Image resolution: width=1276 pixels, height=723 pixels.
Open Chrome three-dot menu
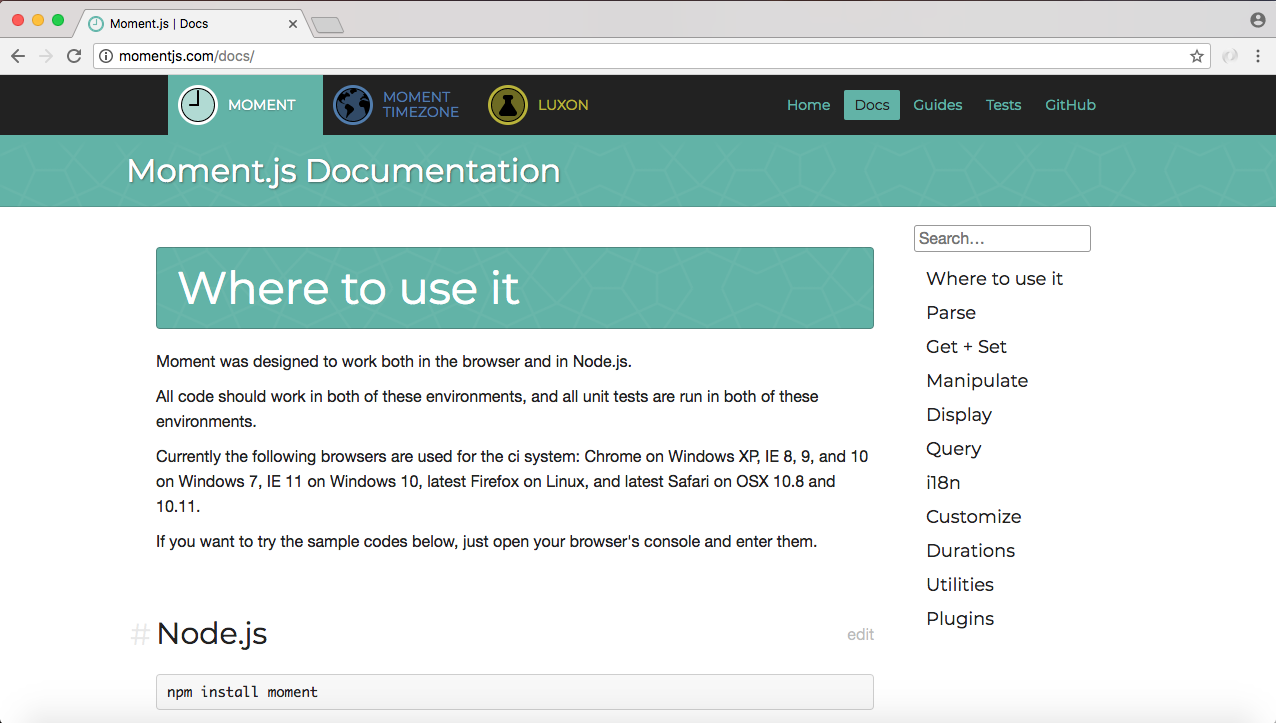coord(1258,56)
